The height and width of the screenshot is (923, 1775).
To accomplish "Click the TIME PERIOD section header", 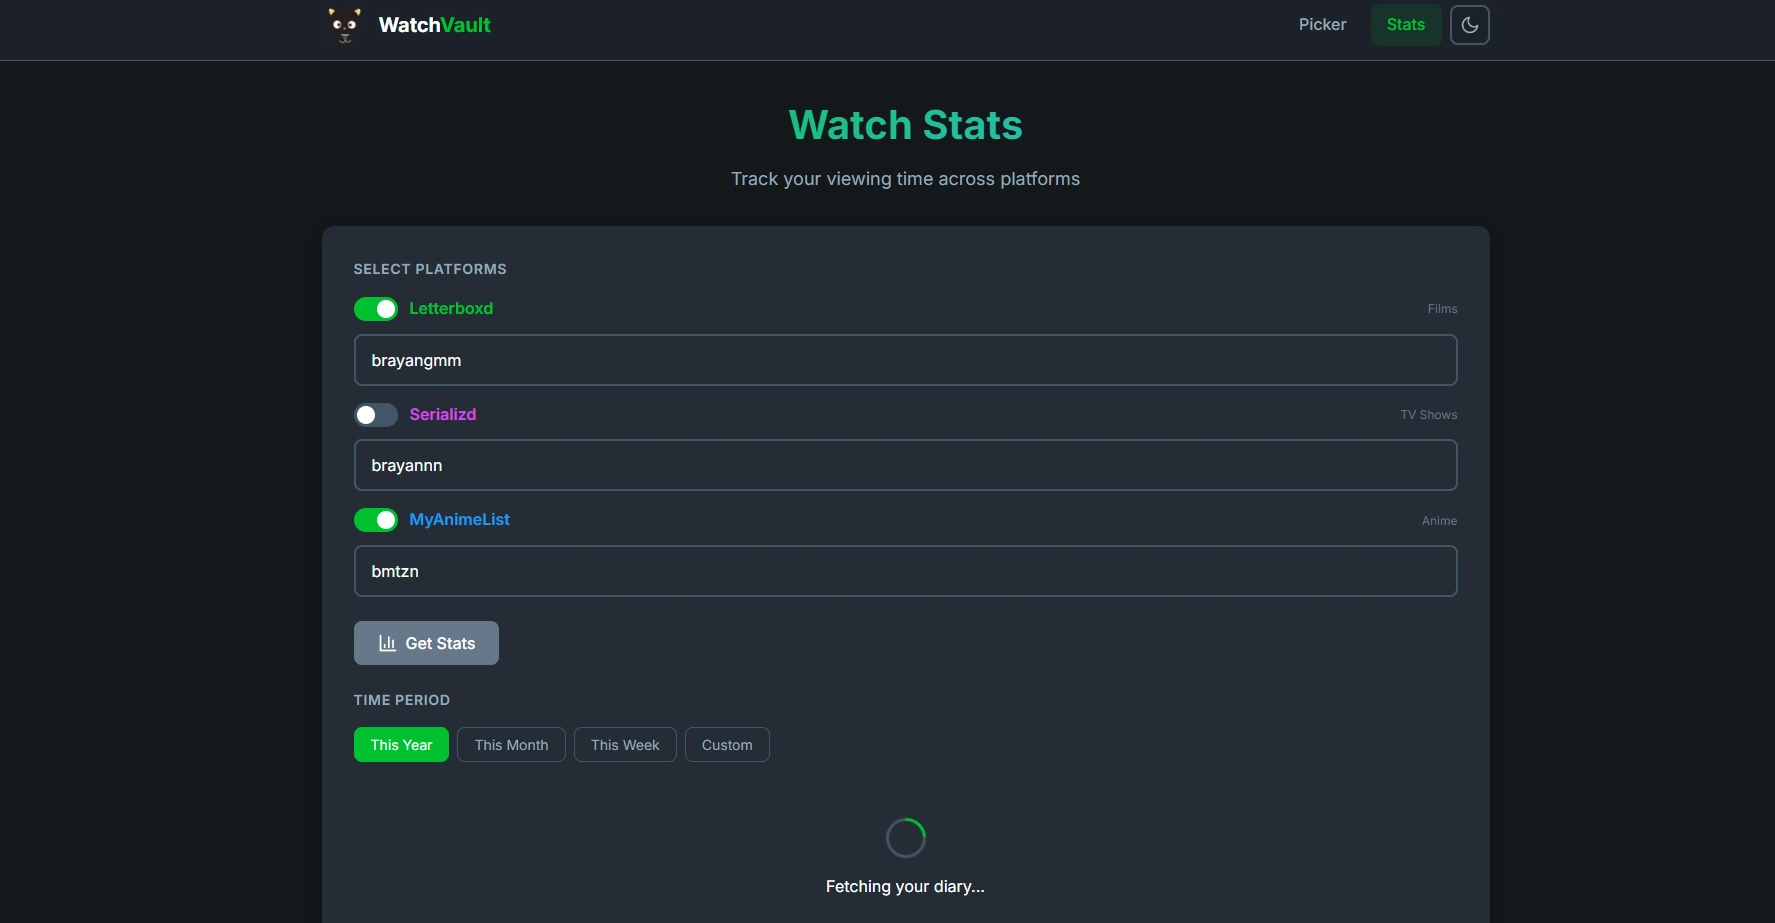I will point(402,700).
